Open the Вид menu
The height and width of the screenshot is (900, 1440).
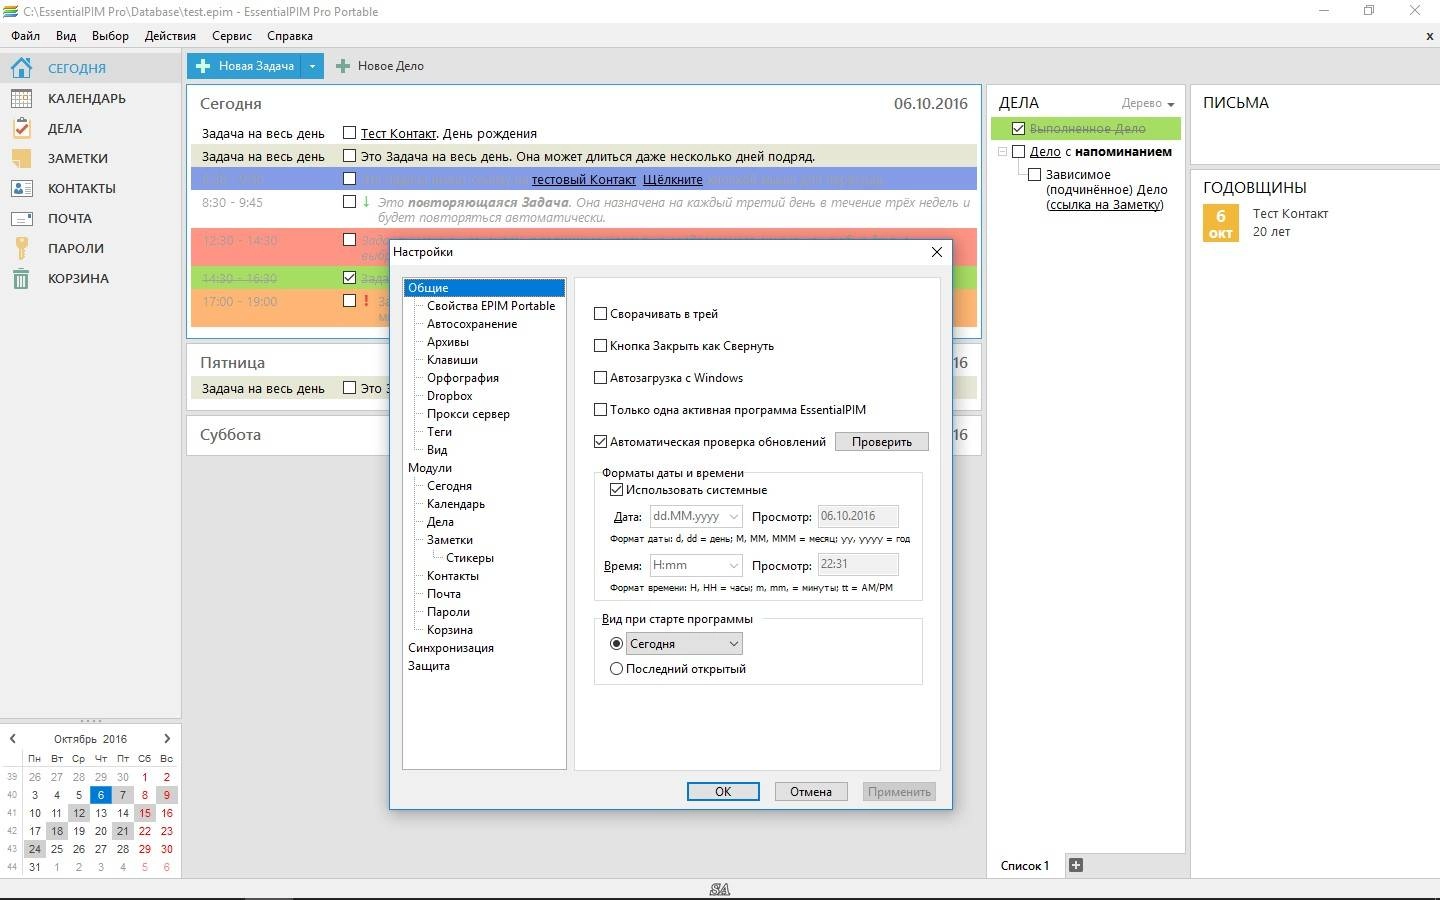pos(66,36)
